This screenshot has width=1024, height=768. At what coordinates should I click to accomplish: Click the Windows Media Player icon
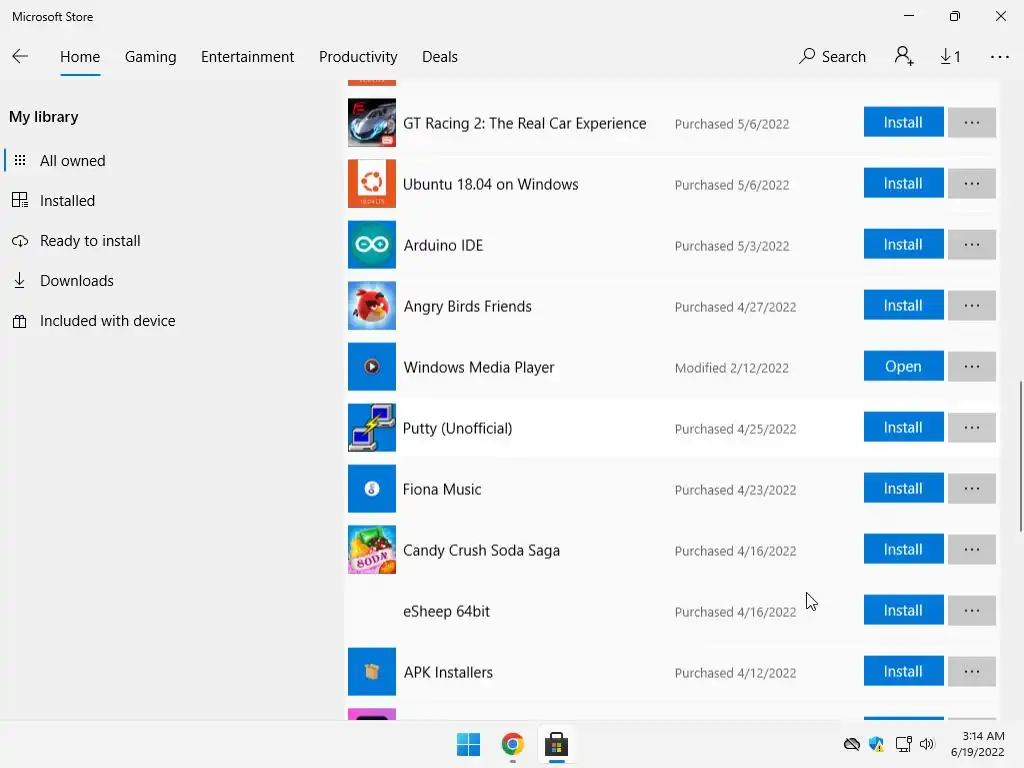(x=372, y=366)
